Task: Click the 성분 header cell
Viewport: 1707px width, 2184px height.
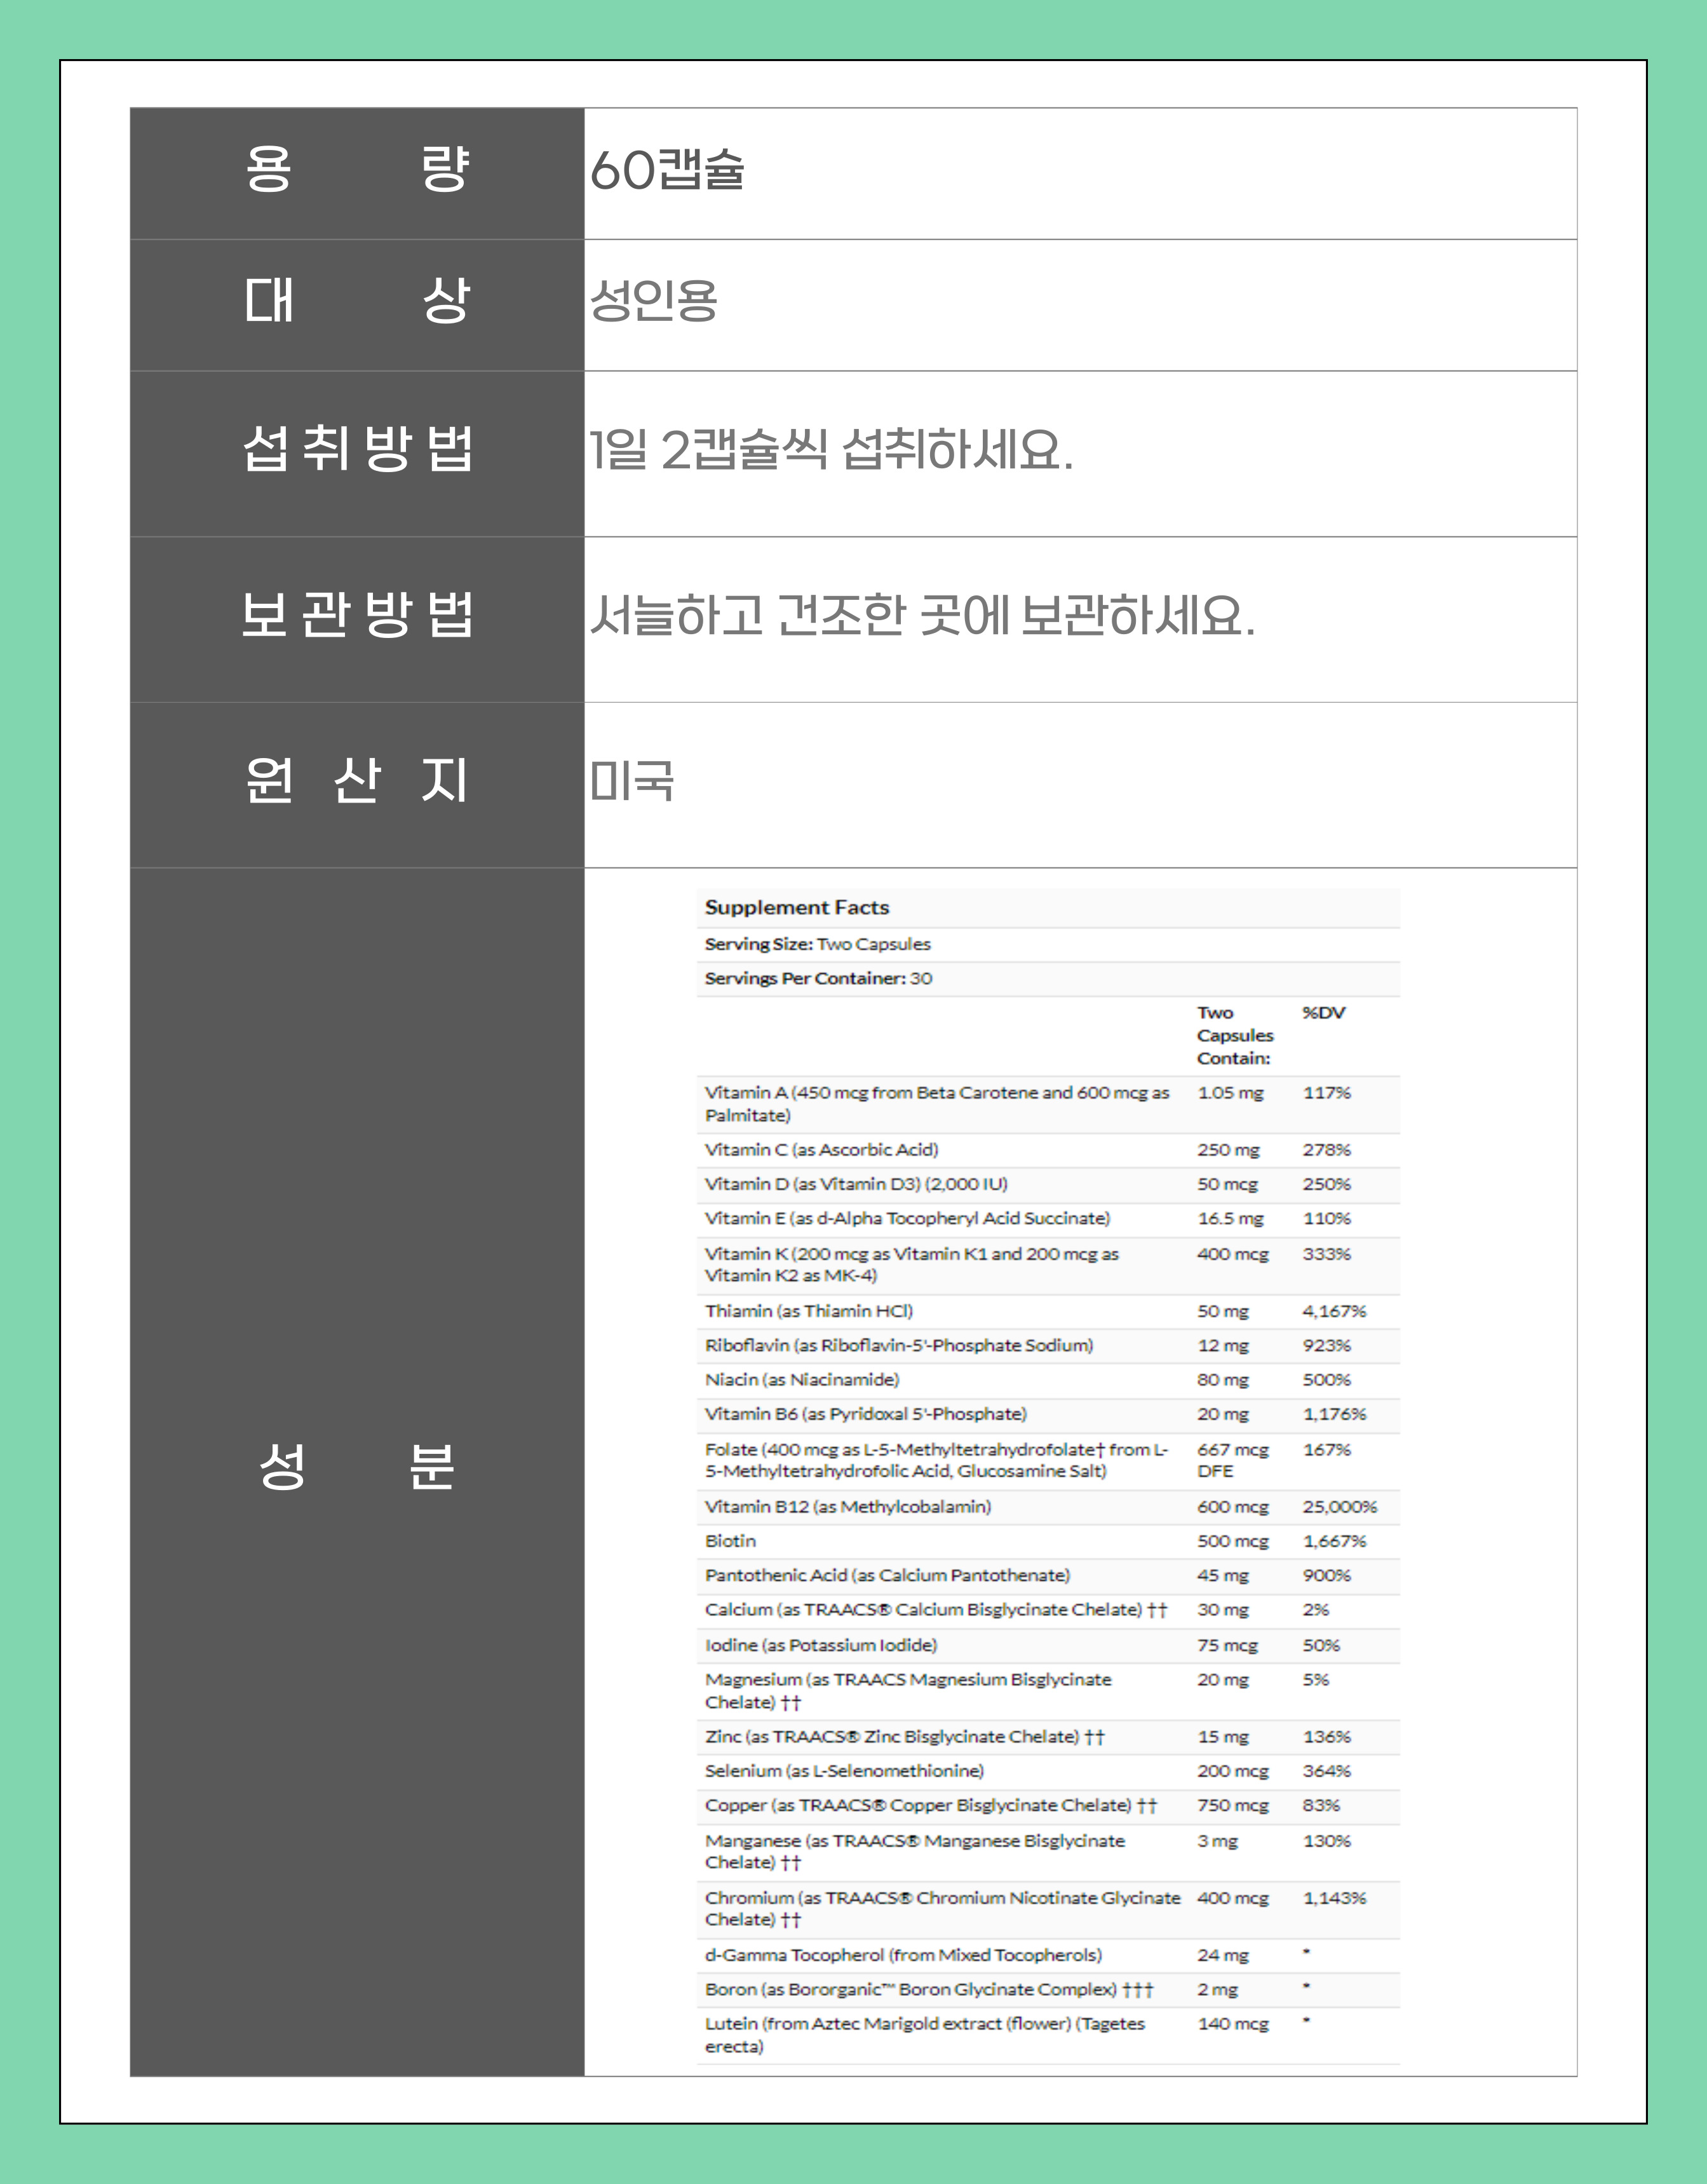Action: pyautogui.click(x=357, y=1471)
